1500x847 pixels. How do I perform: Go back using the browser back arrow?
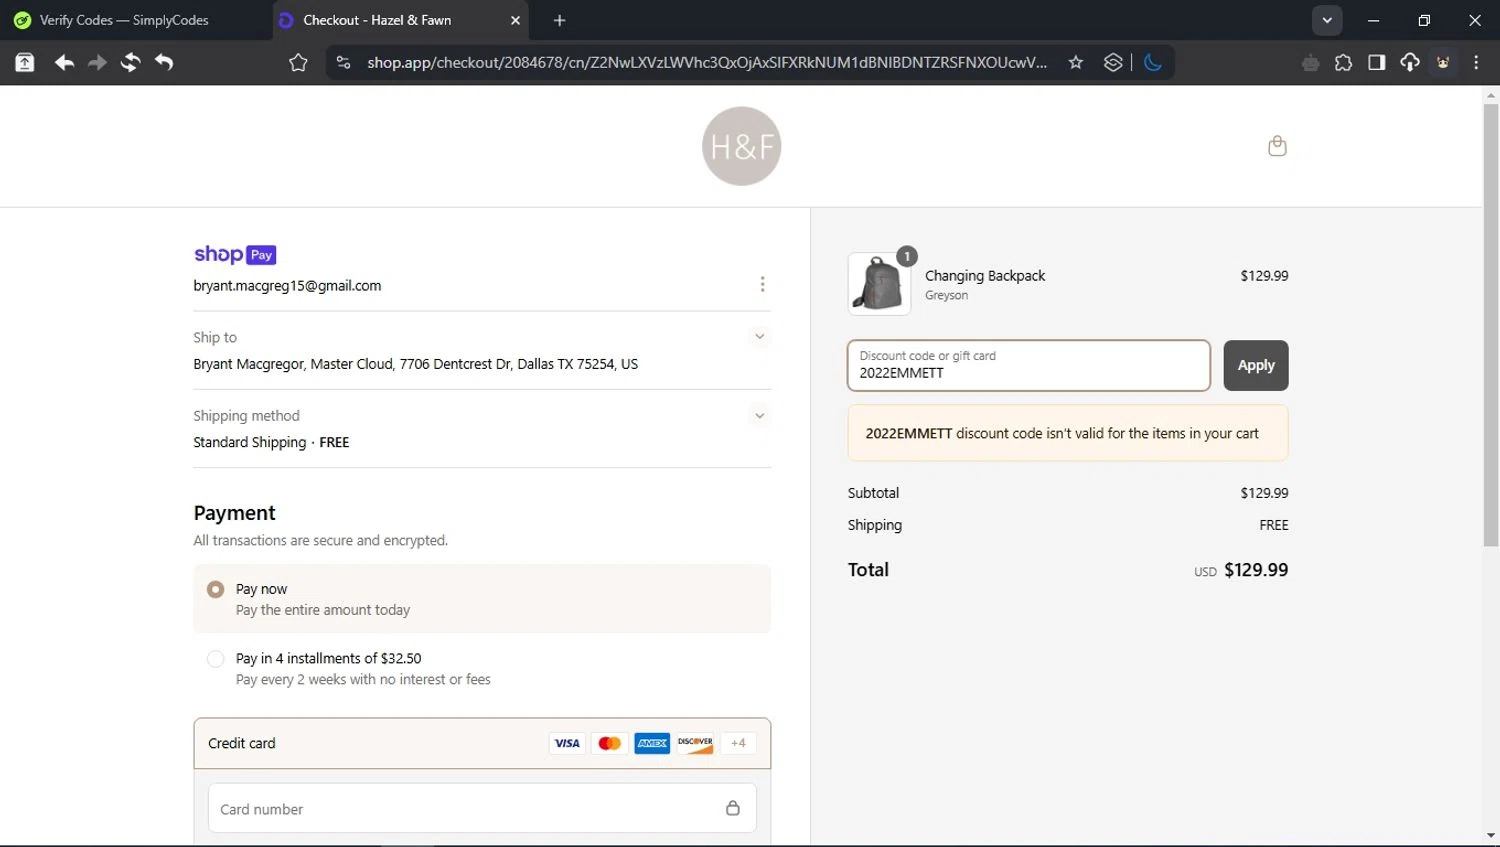(64, 62)
